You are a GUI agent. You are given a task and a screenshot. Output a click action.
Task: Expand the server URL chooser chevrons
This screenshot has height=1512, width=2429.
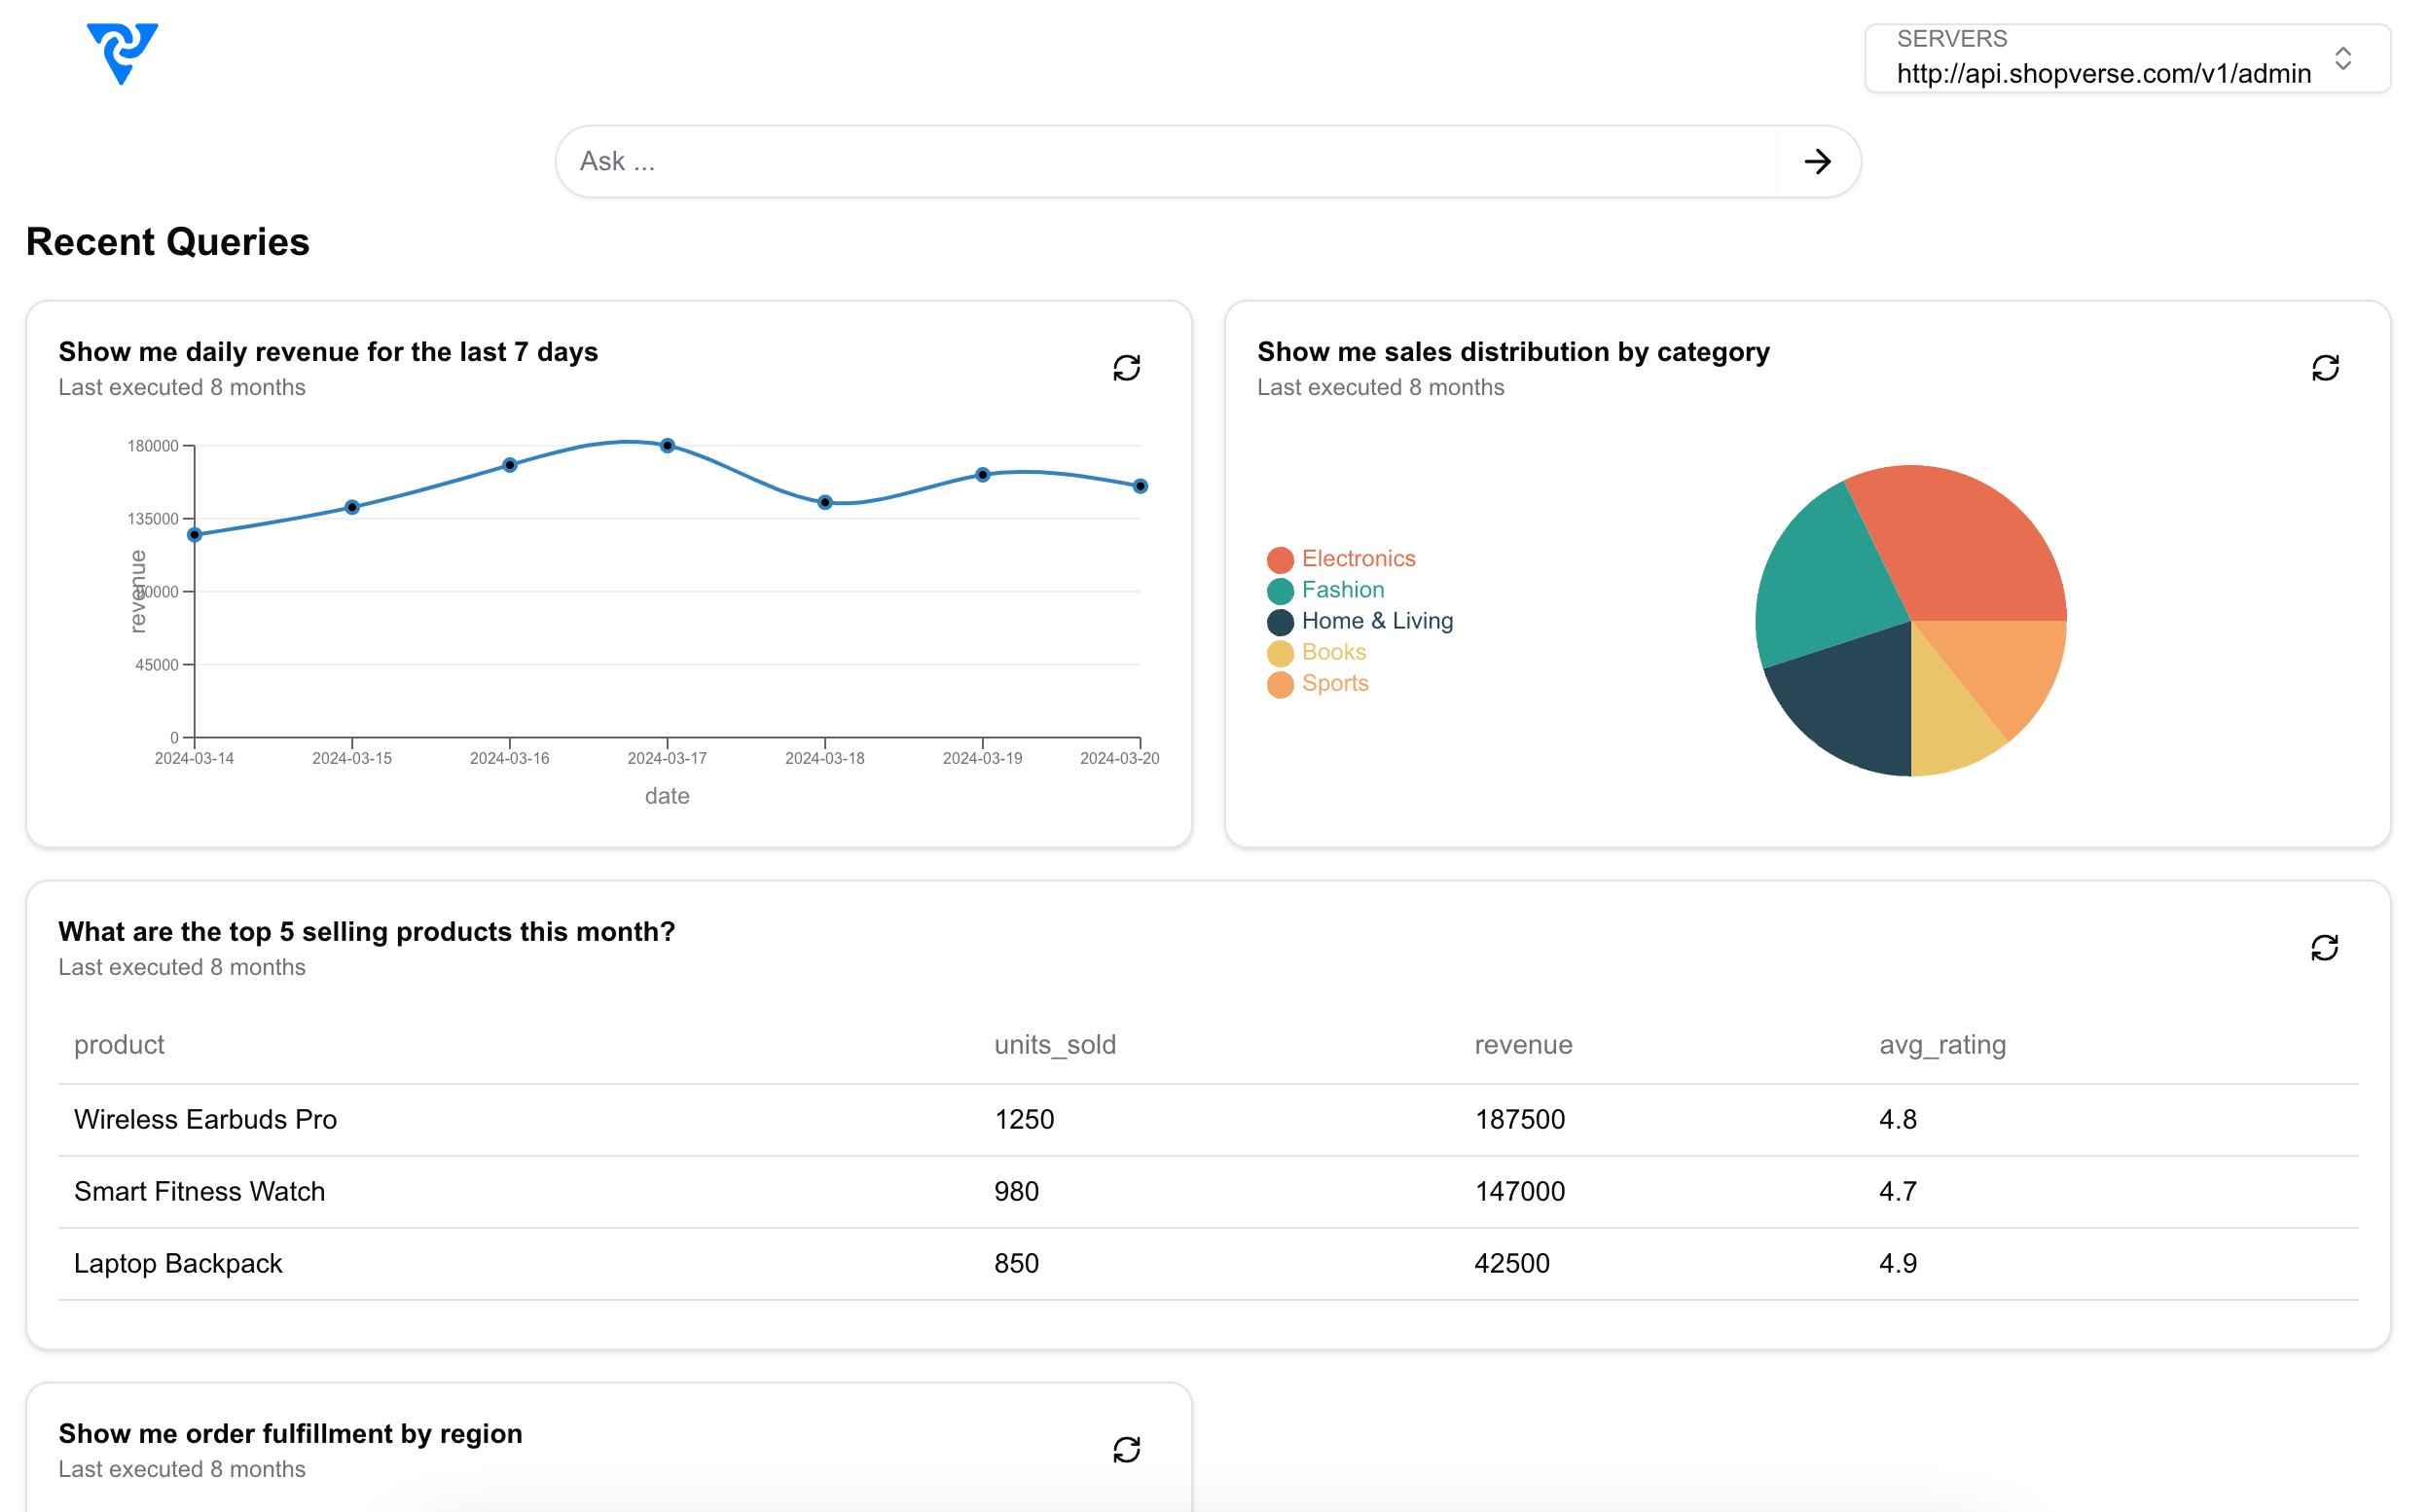pyautogui.click(x=2346, y=59)
